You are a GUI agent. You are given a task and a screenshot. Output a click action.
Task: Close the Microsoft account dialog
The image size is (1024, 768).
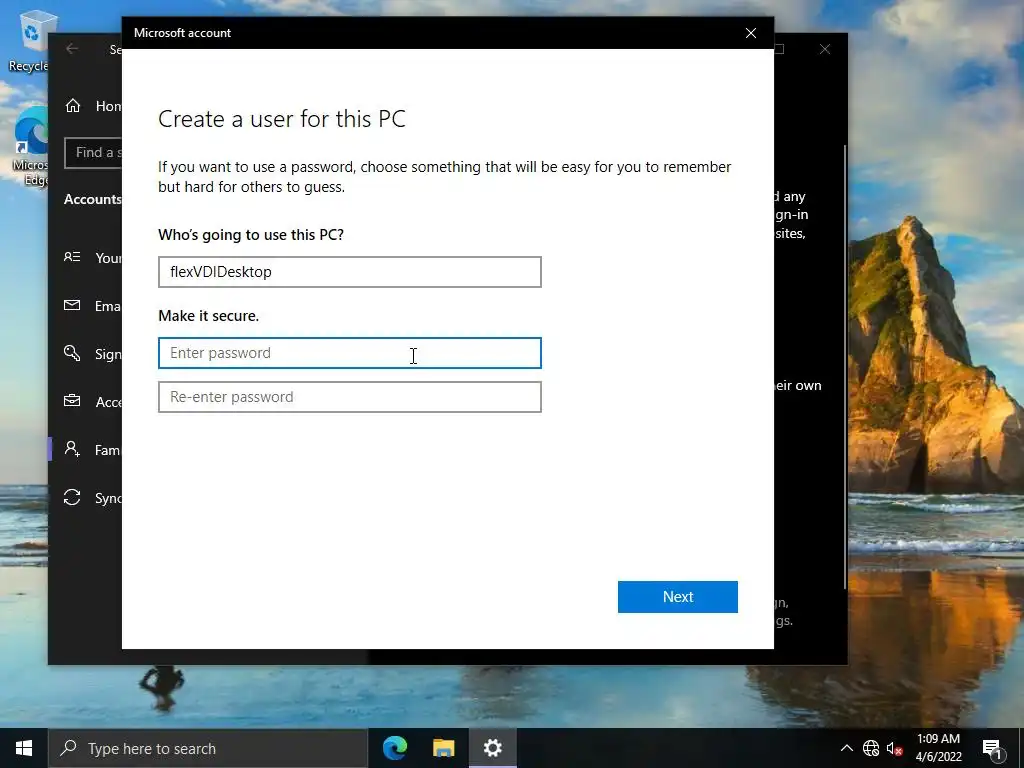[751, 33]
